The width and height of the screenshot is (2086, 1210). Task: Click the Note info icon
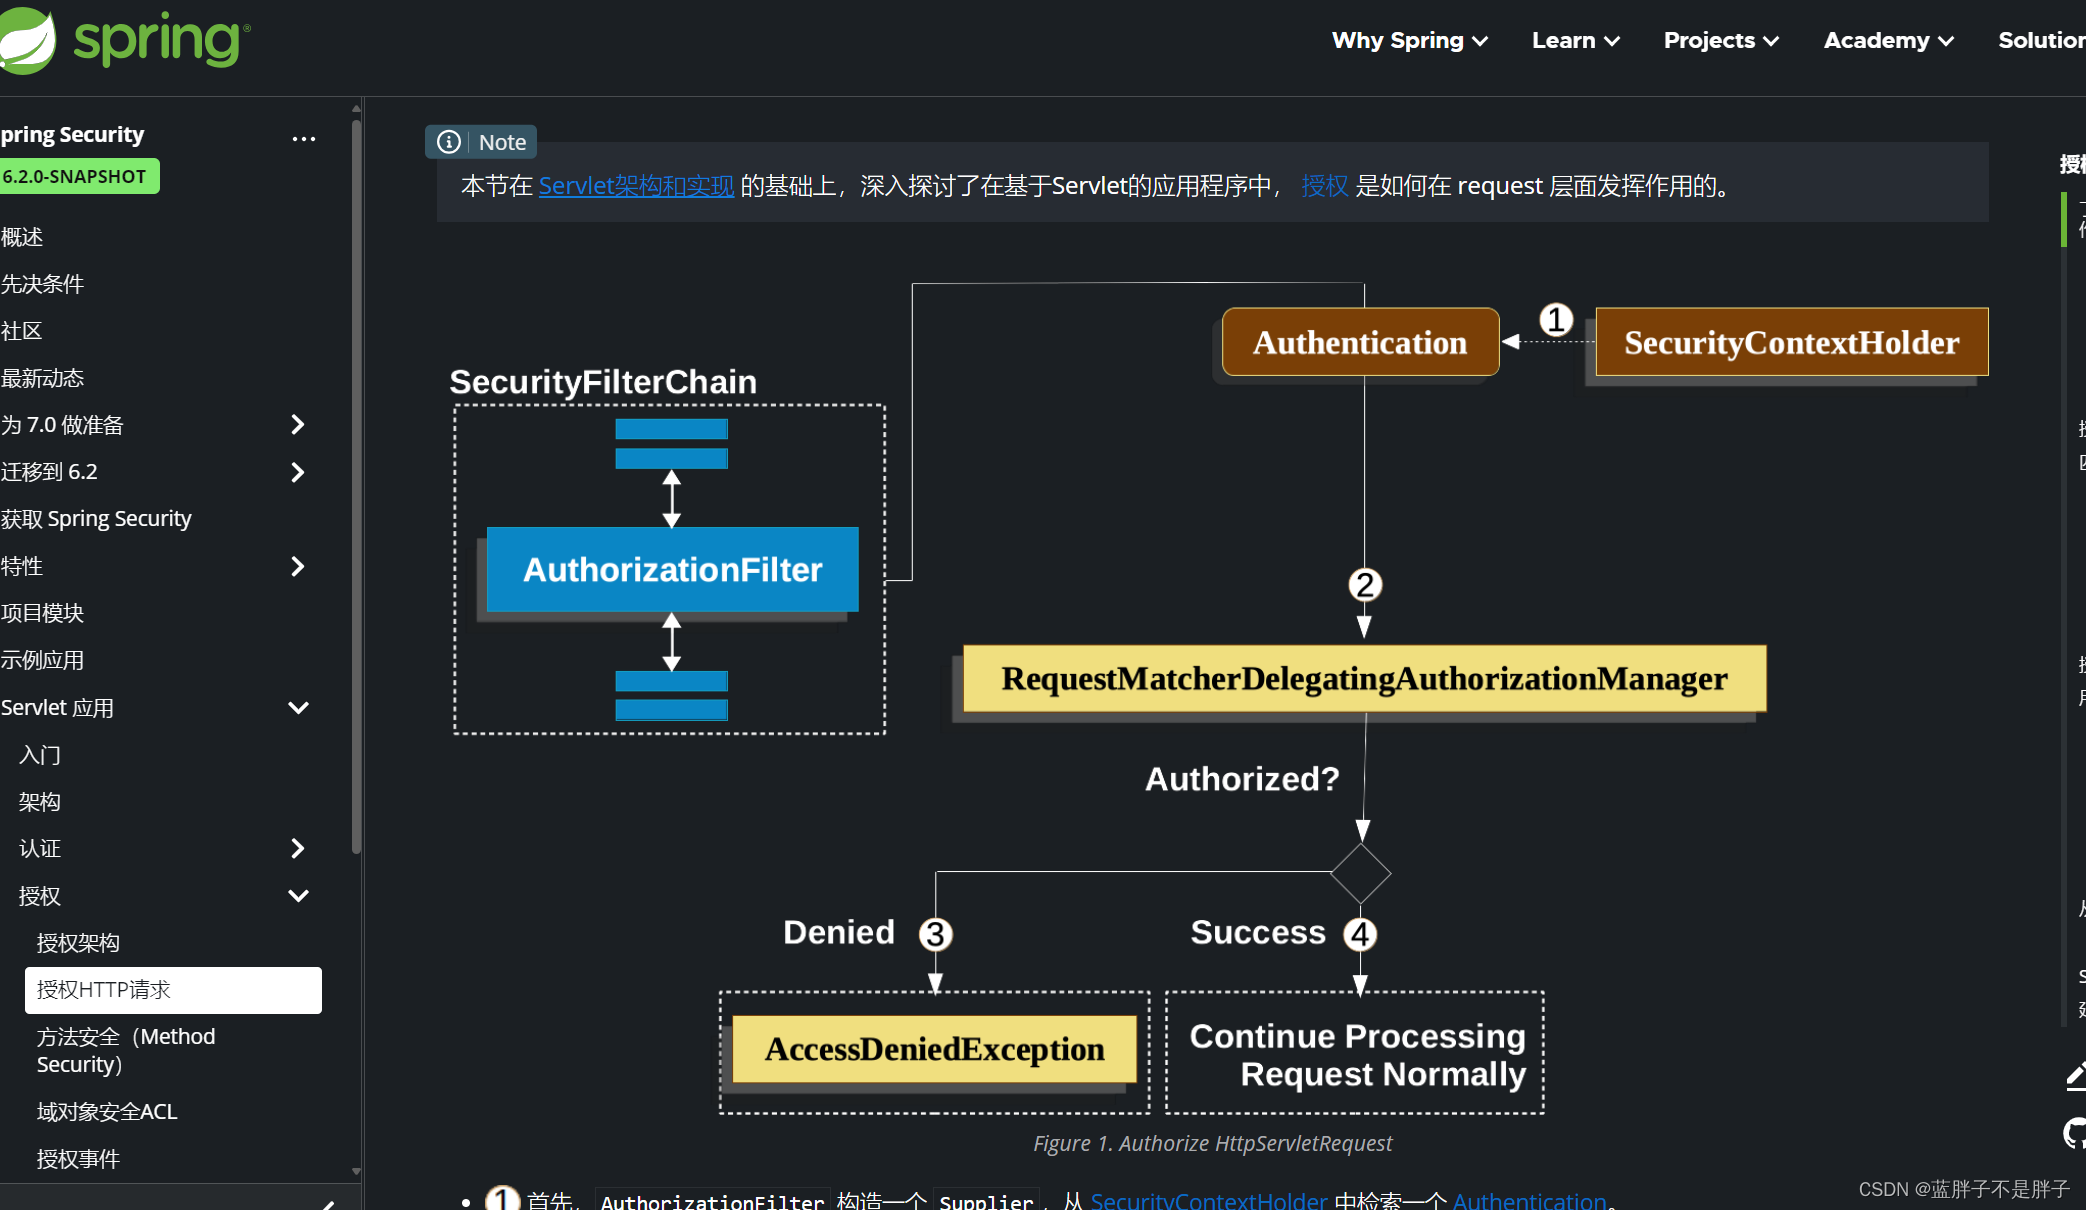click(x=449, y=142)
